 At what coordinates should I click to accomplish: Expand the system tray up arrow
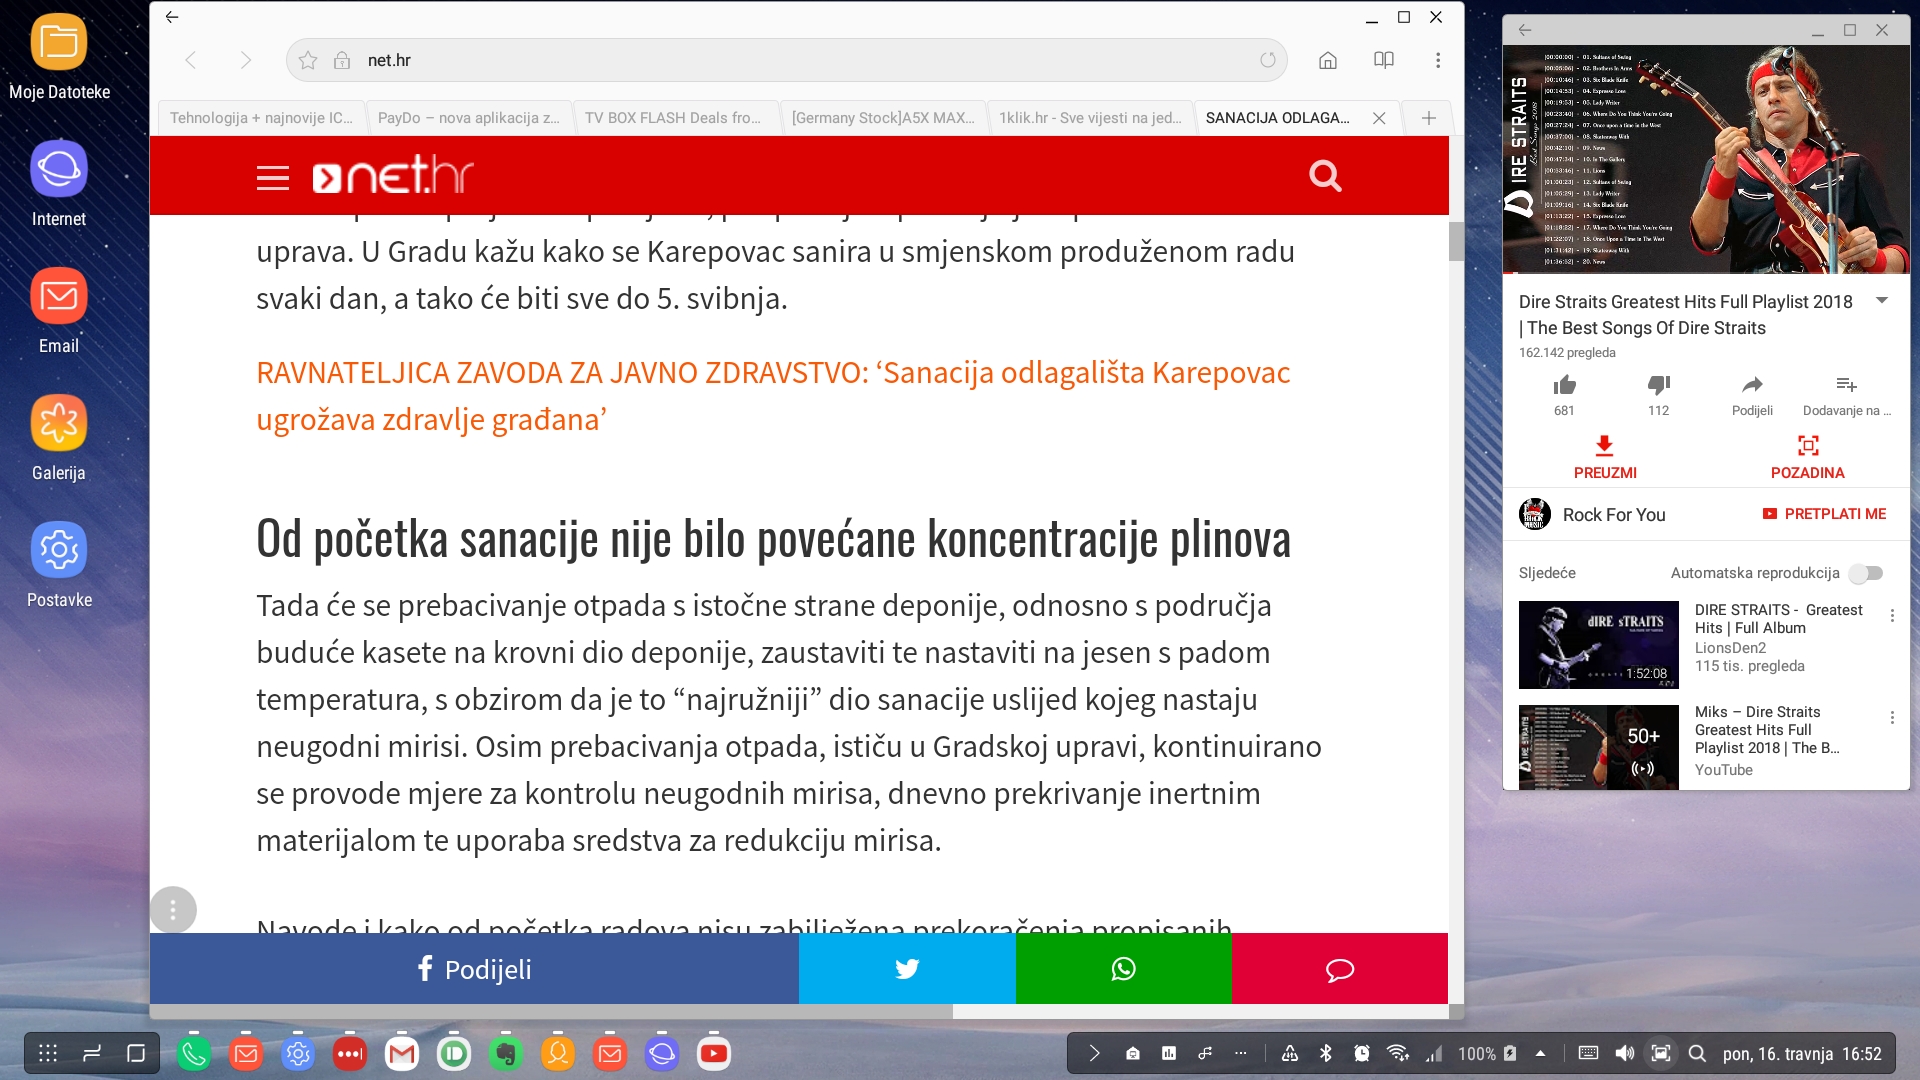1540,1053
